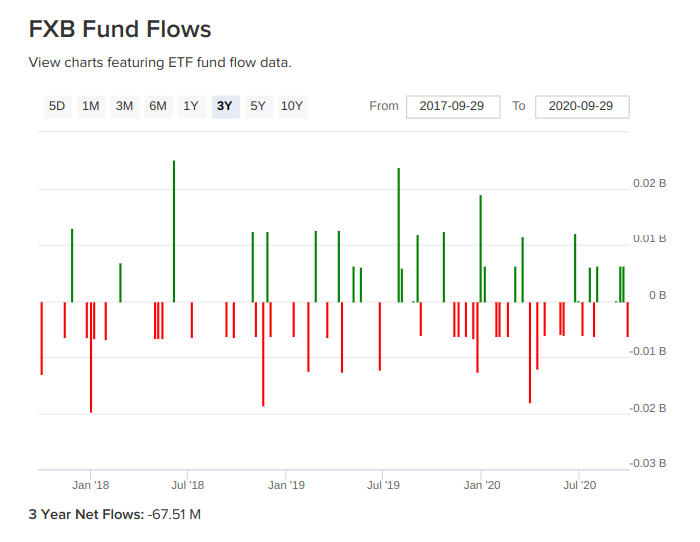Choose the 3M range button

(x=124, y=106)
